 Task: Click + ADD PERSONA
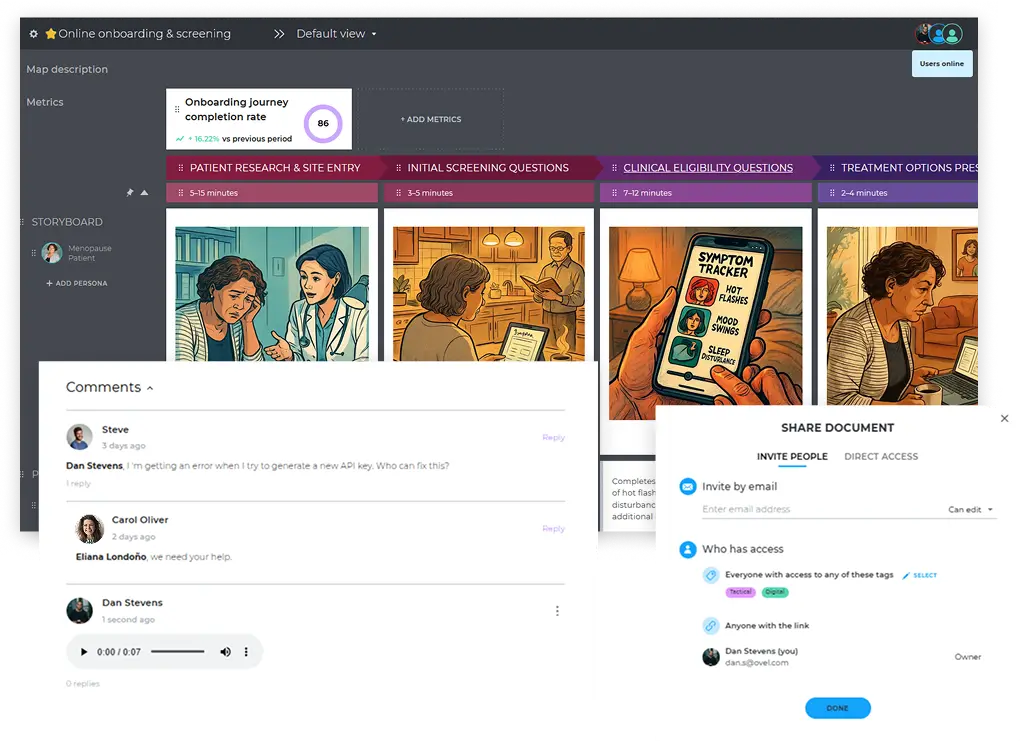click(x=77, y=284)
